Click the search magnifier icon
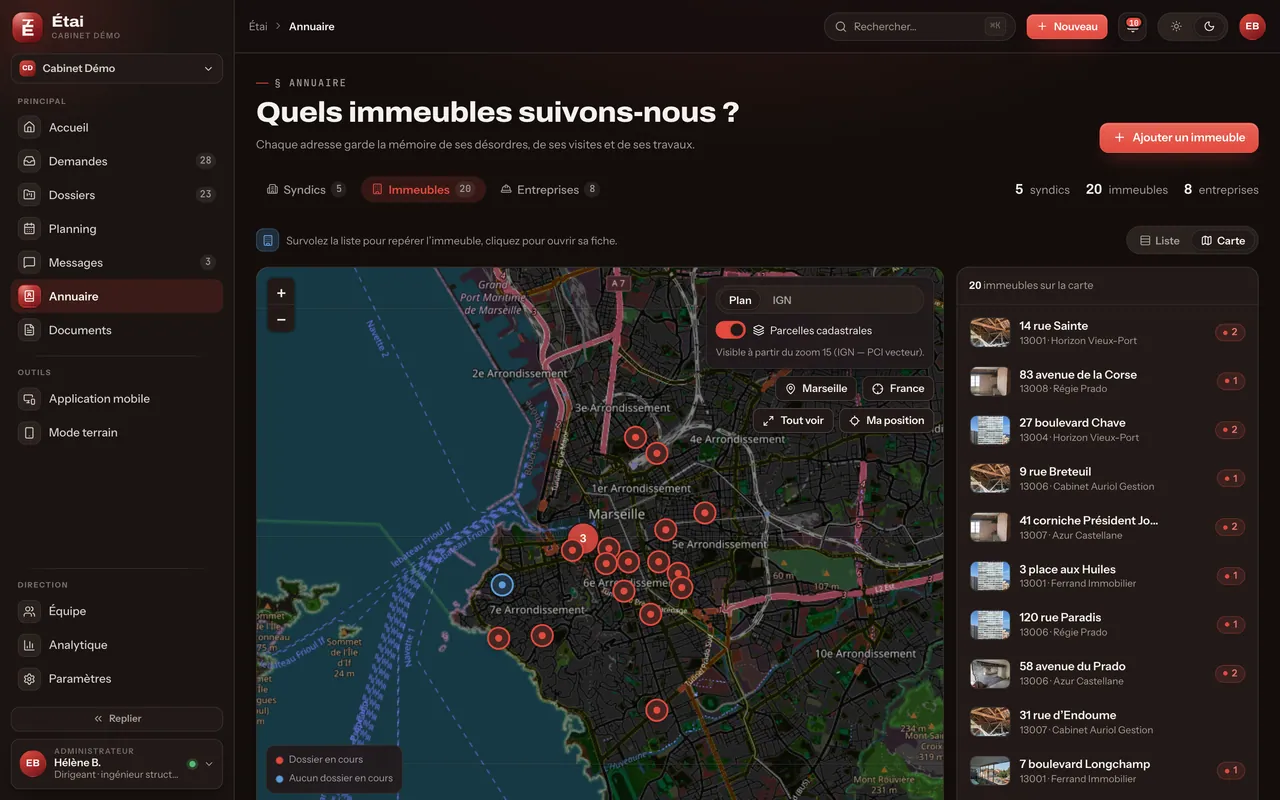This screenshot has height=800, width=1280. click(841, 27)
